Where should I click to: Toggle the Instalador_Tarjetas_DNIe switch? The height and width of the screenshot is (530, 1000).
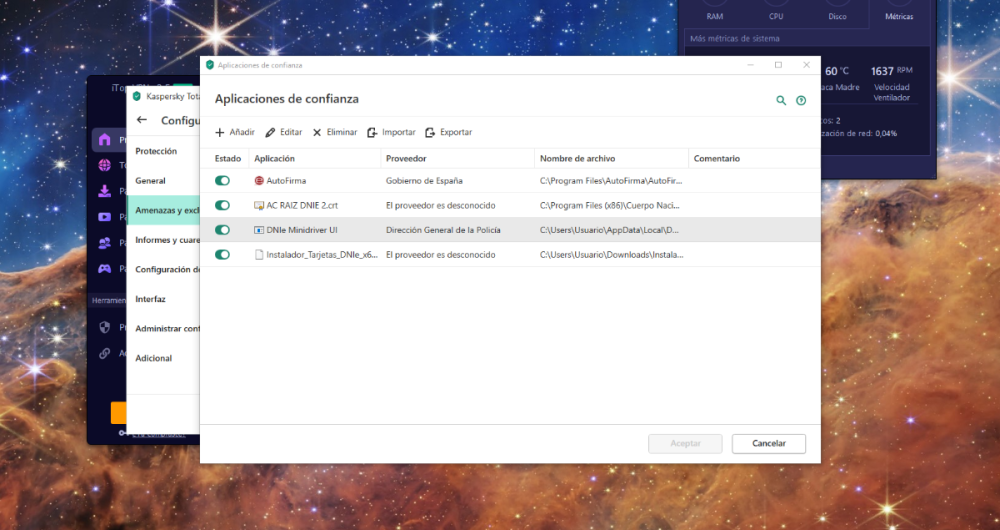pos(222,254)
